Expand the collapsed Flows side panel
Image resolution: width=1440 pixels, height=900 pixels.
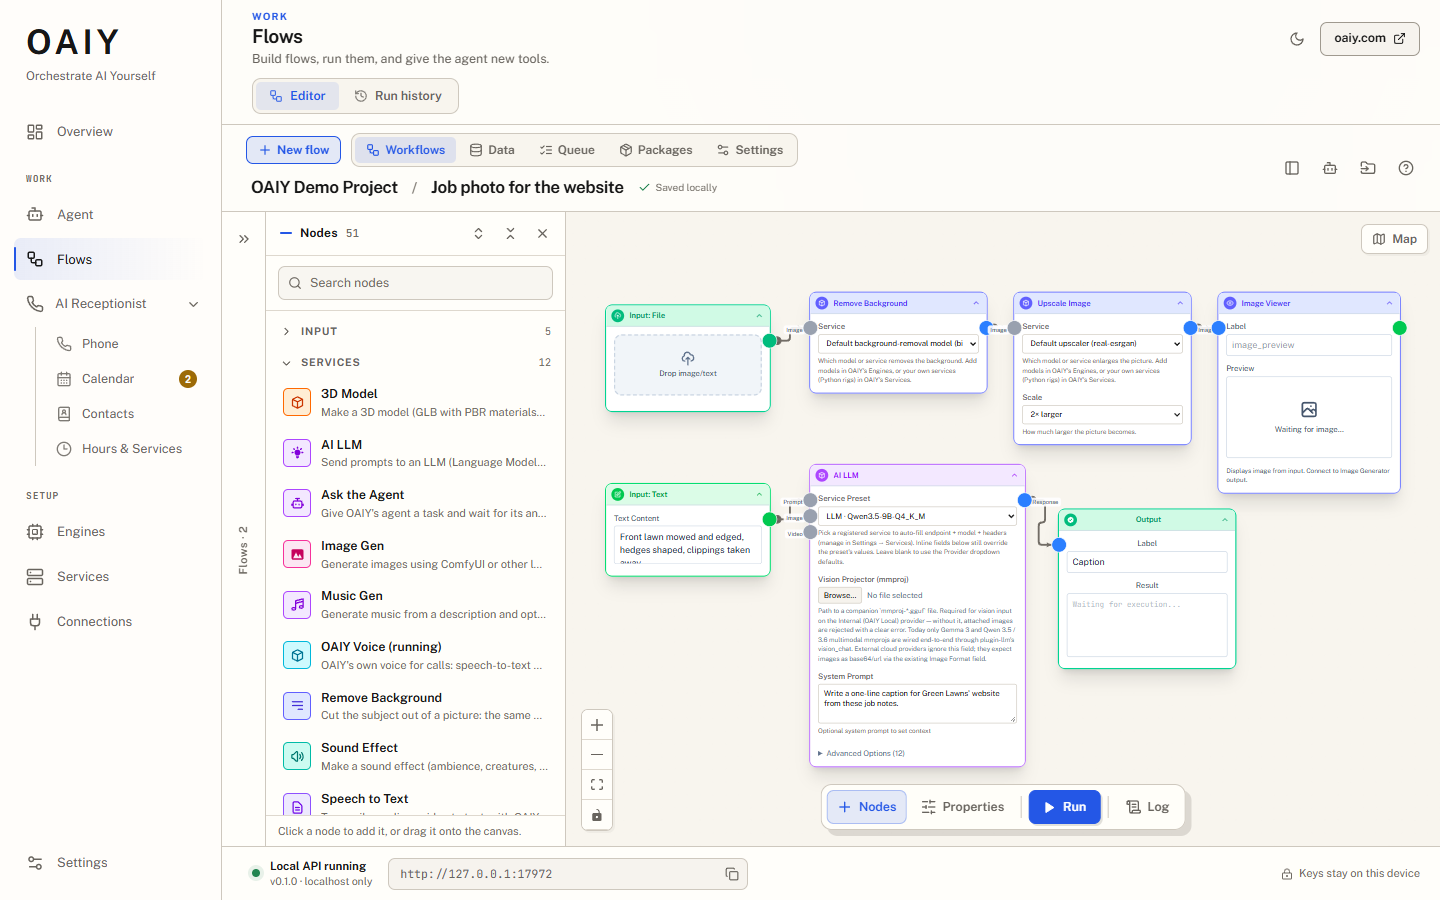click(244, 239)
